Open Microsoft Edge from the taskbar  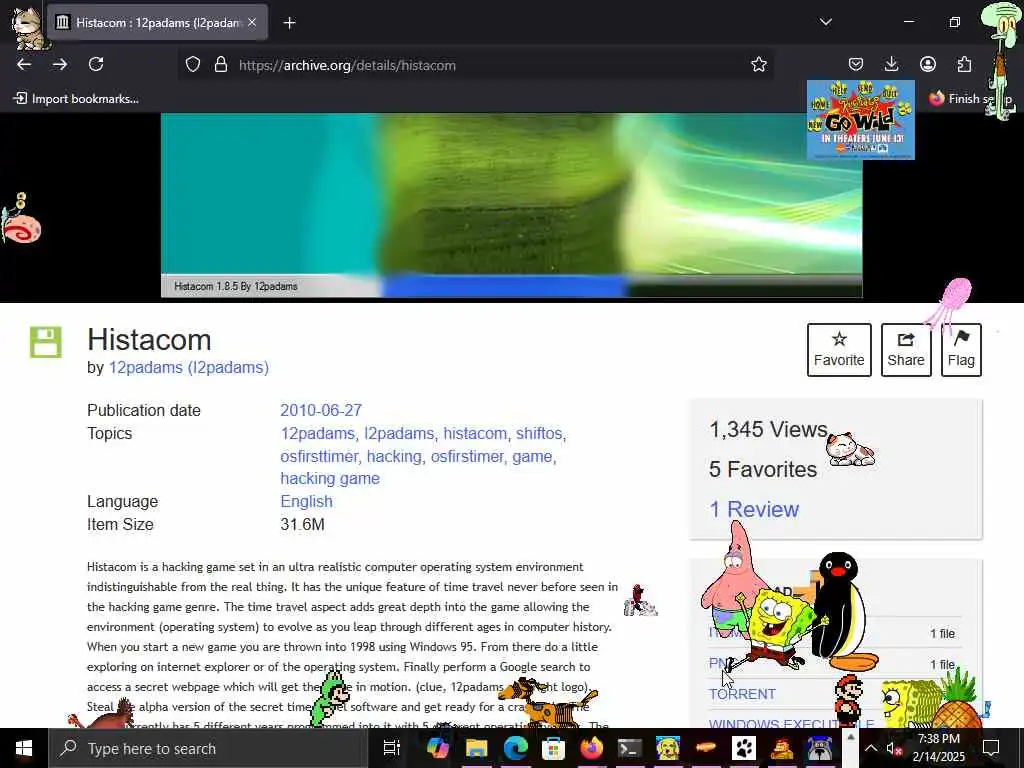coord(515,748)
